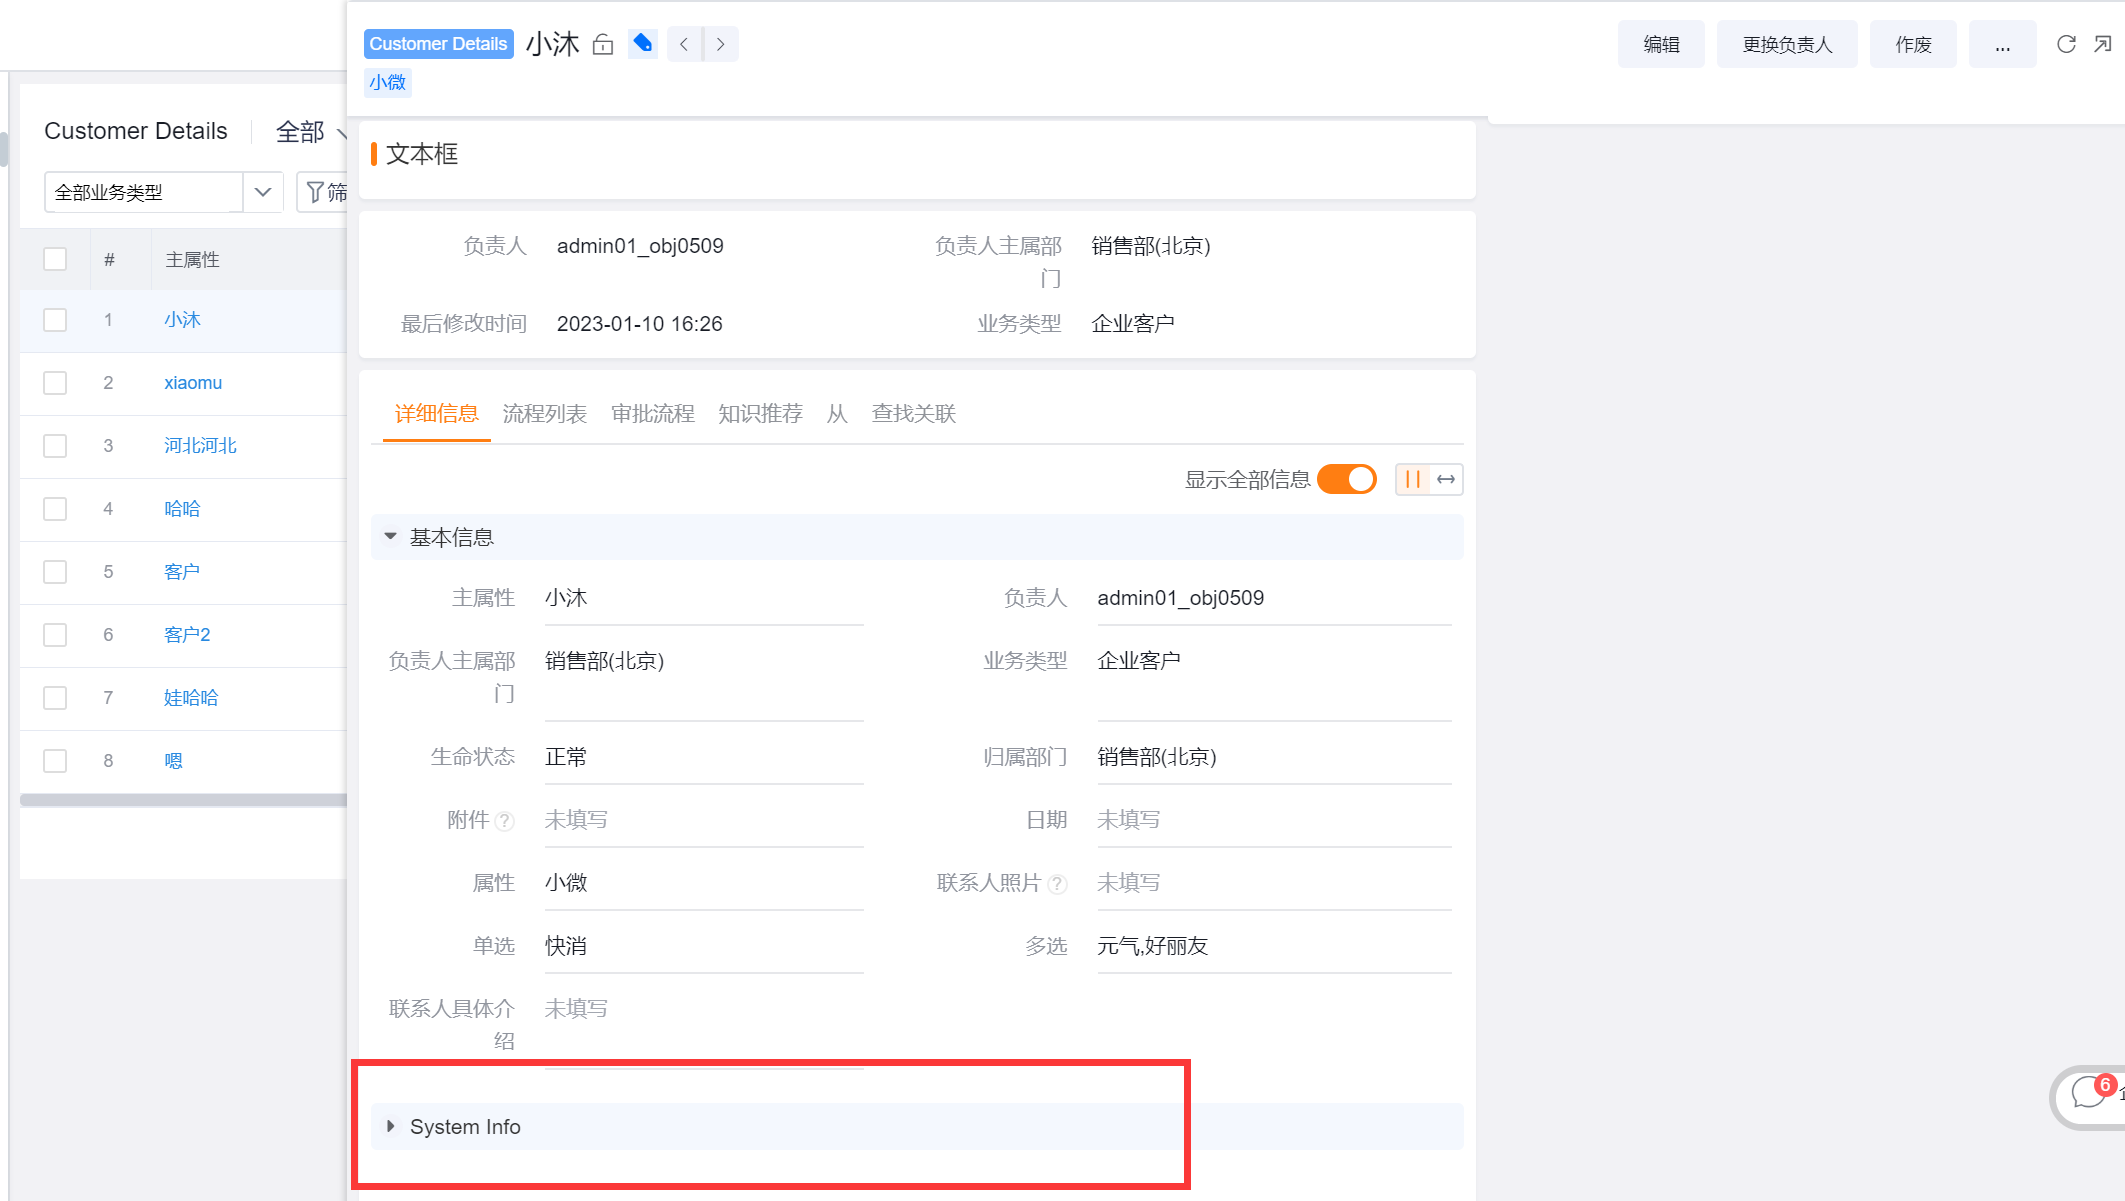The height and width of the screenshot is (1201, 2125).
Task: Click the 主属性 column header
Action: point(192,260)
